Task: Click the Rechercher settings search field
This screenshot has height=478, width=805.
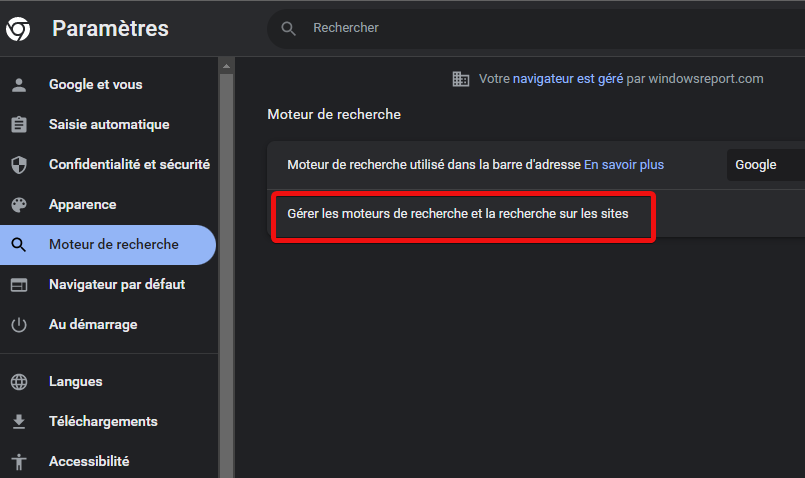Action: coord(536,28)
